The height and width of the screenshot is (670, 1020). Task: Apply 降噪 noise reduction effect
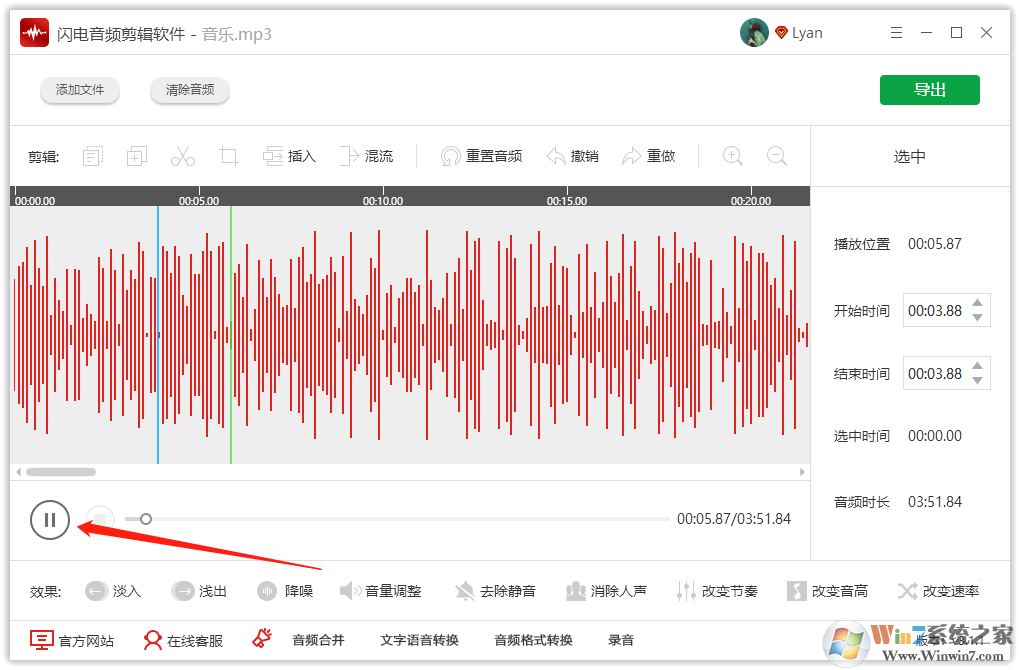click(286, 590)
